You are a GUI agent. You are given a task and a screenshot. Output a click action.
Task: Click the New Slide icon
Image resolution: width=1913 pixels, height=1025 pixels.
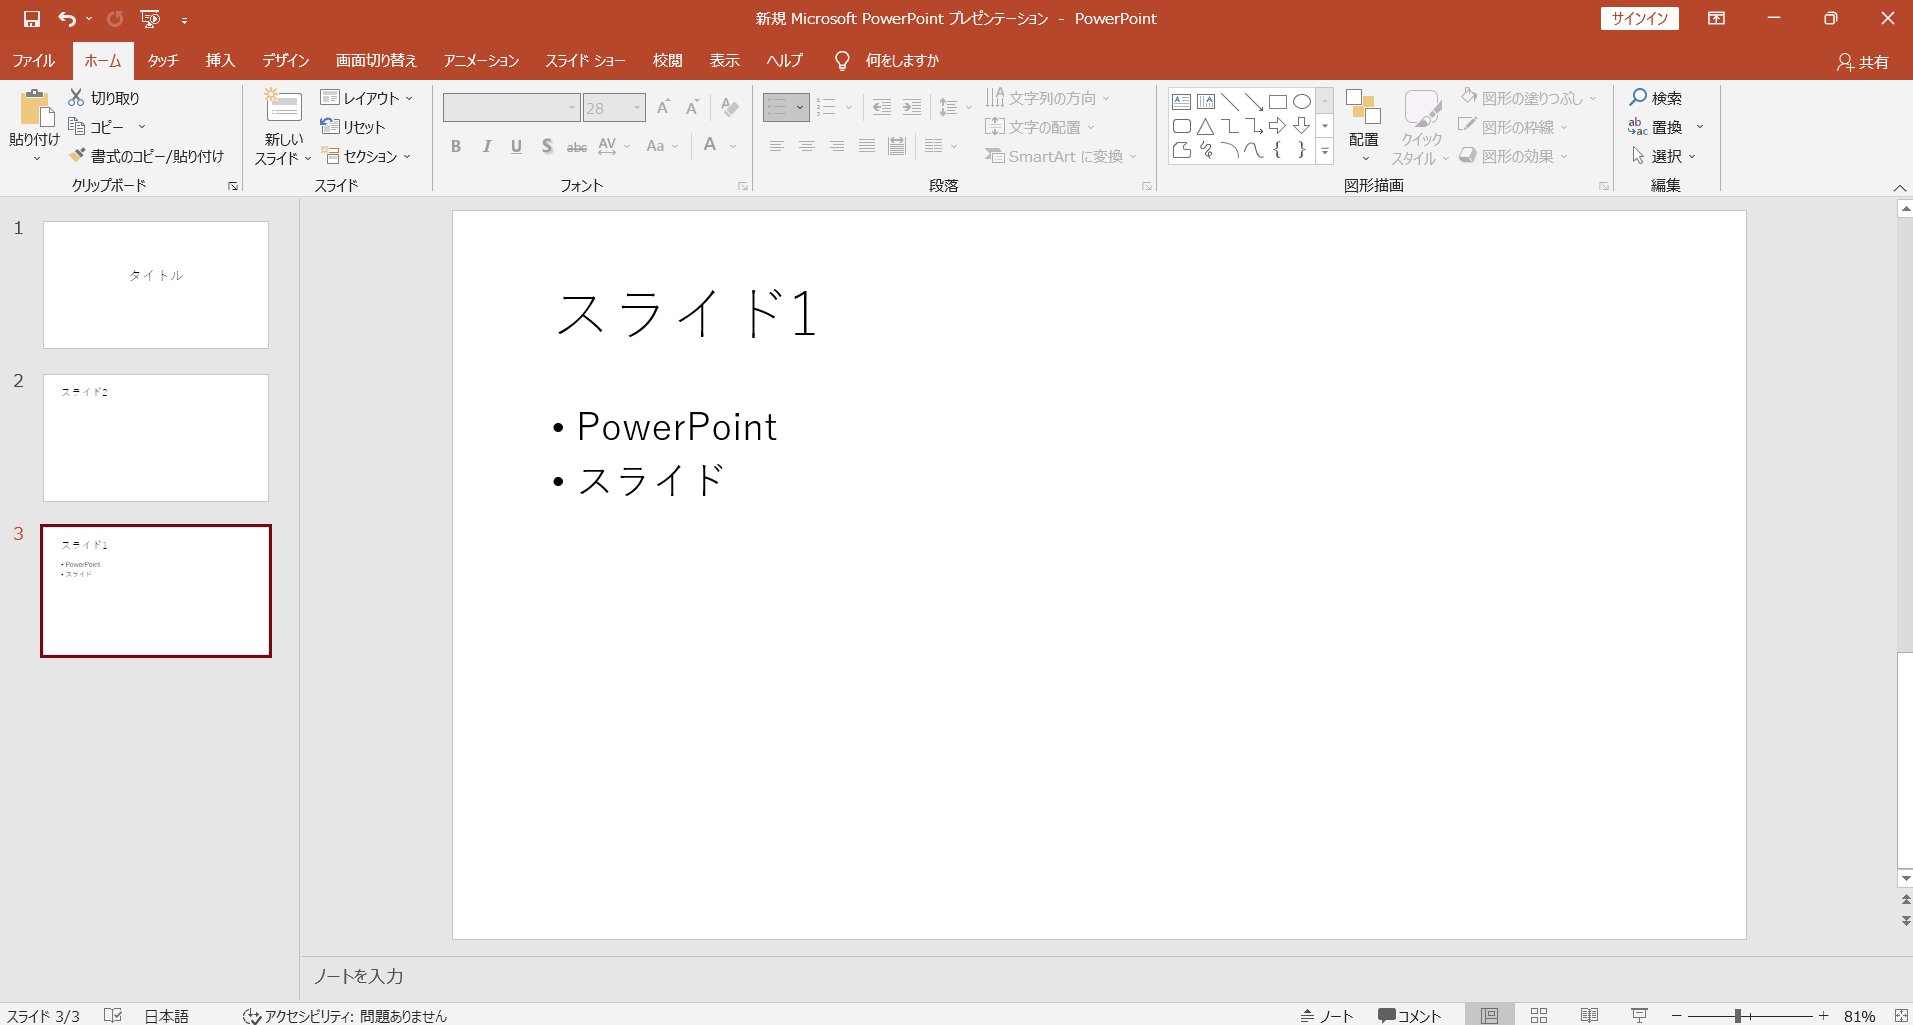coord(283,107)
